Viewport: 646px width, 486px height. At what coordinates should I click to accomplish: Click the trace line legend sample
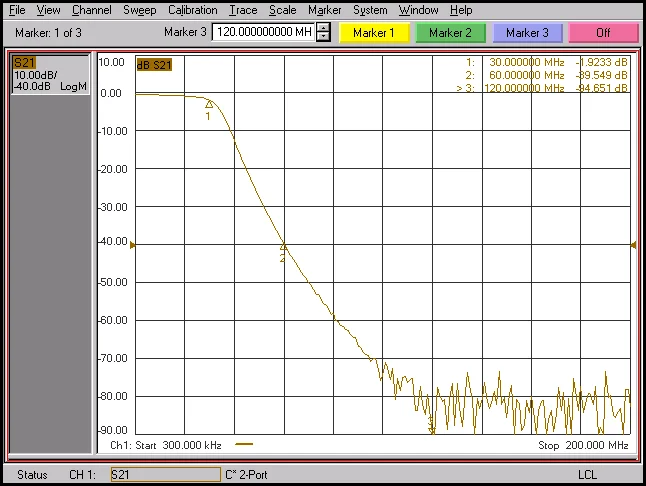244,444
